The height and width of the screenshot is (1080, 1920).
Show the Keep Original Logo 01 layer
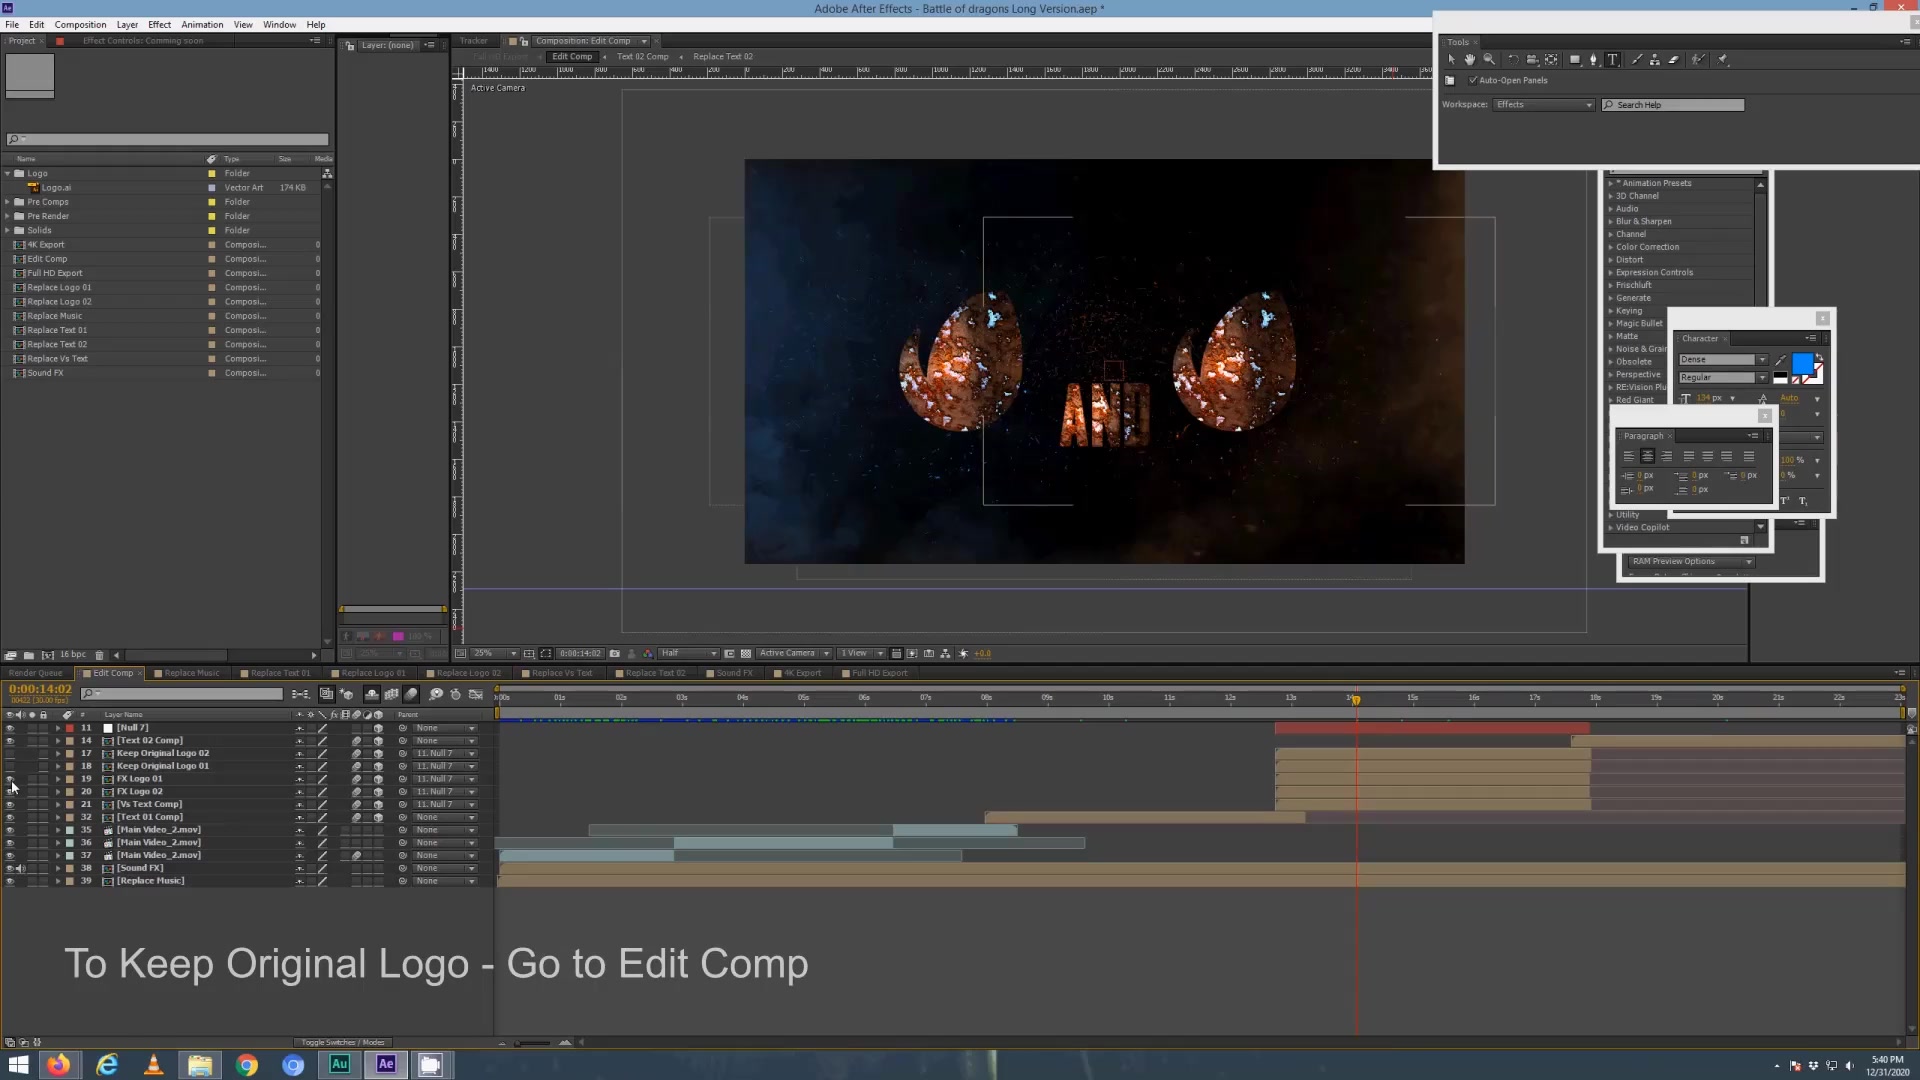coord(10,767)
